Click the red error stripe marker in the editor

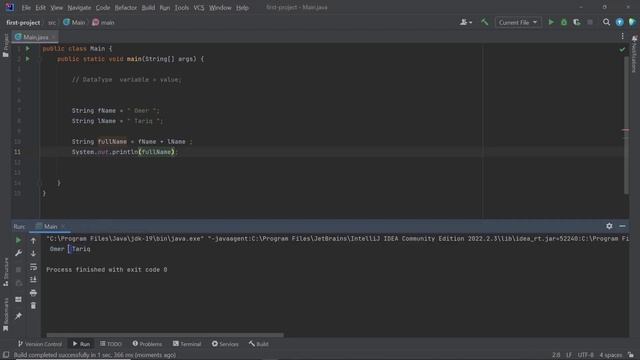click(x=625, y=130)
